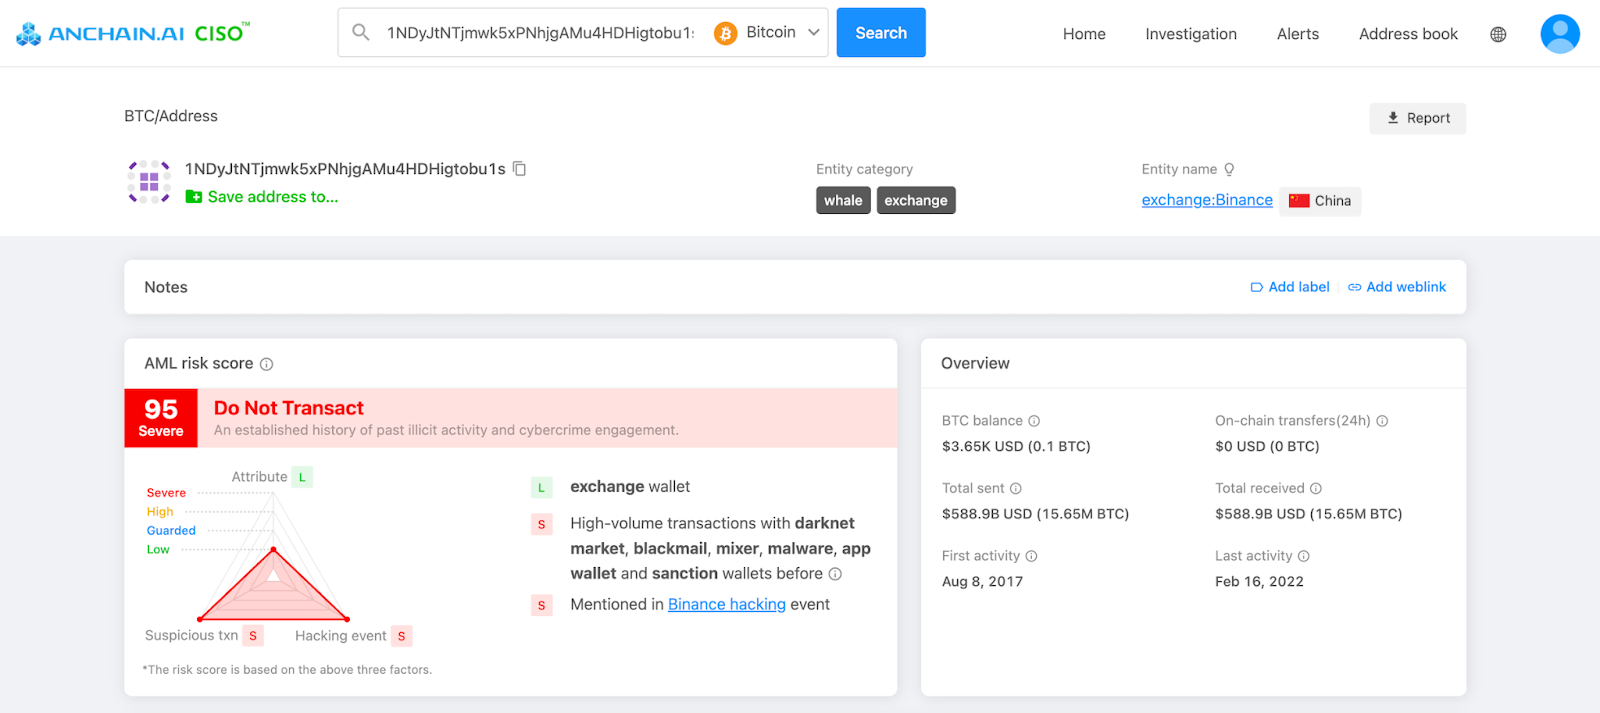The width and height of the screenshot is (1600, 713).
Task: Download the Report
Action: pos(1418,118)
